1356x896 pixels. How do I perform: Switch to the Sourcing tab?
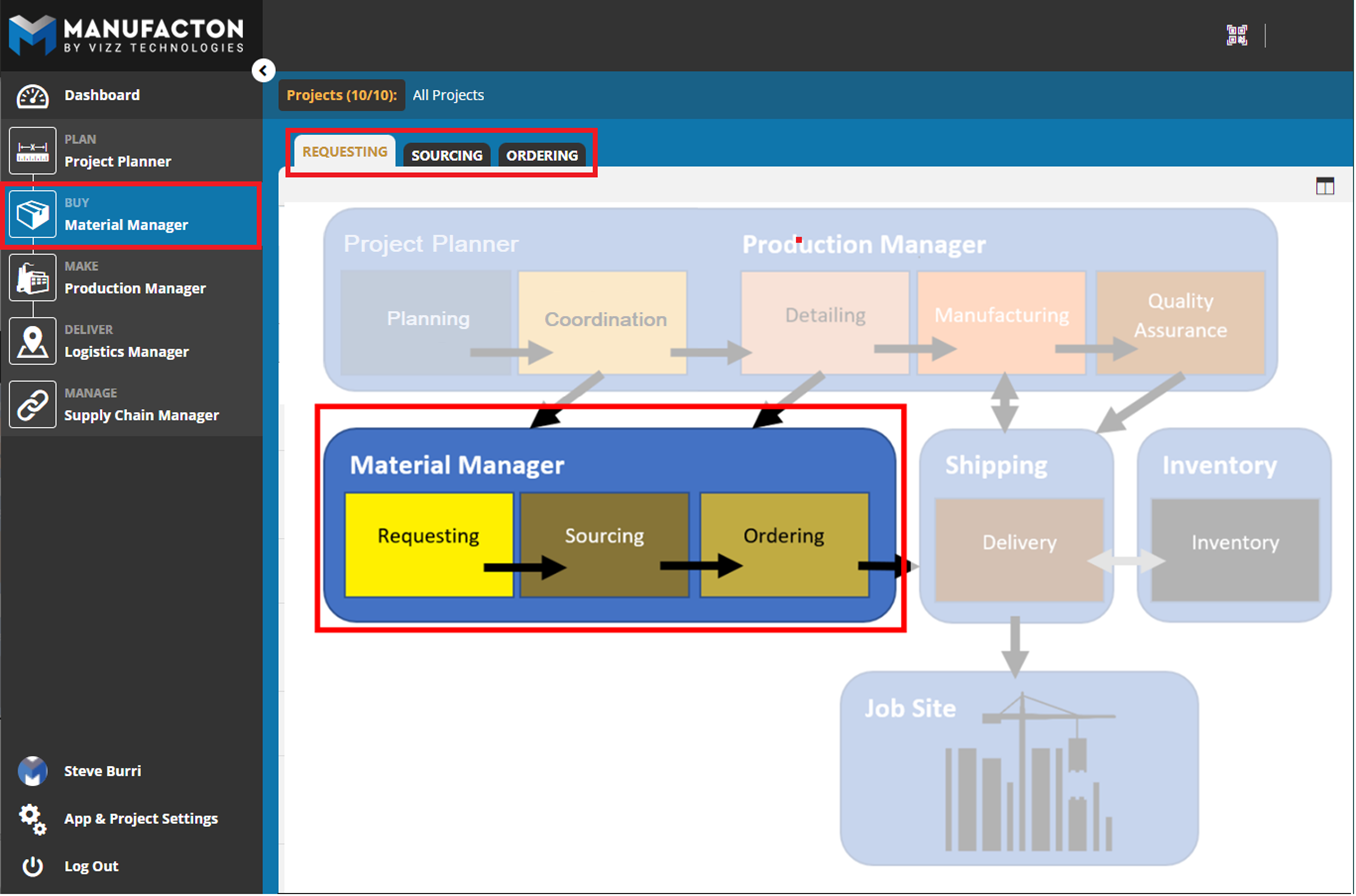[x=447, y=155]
